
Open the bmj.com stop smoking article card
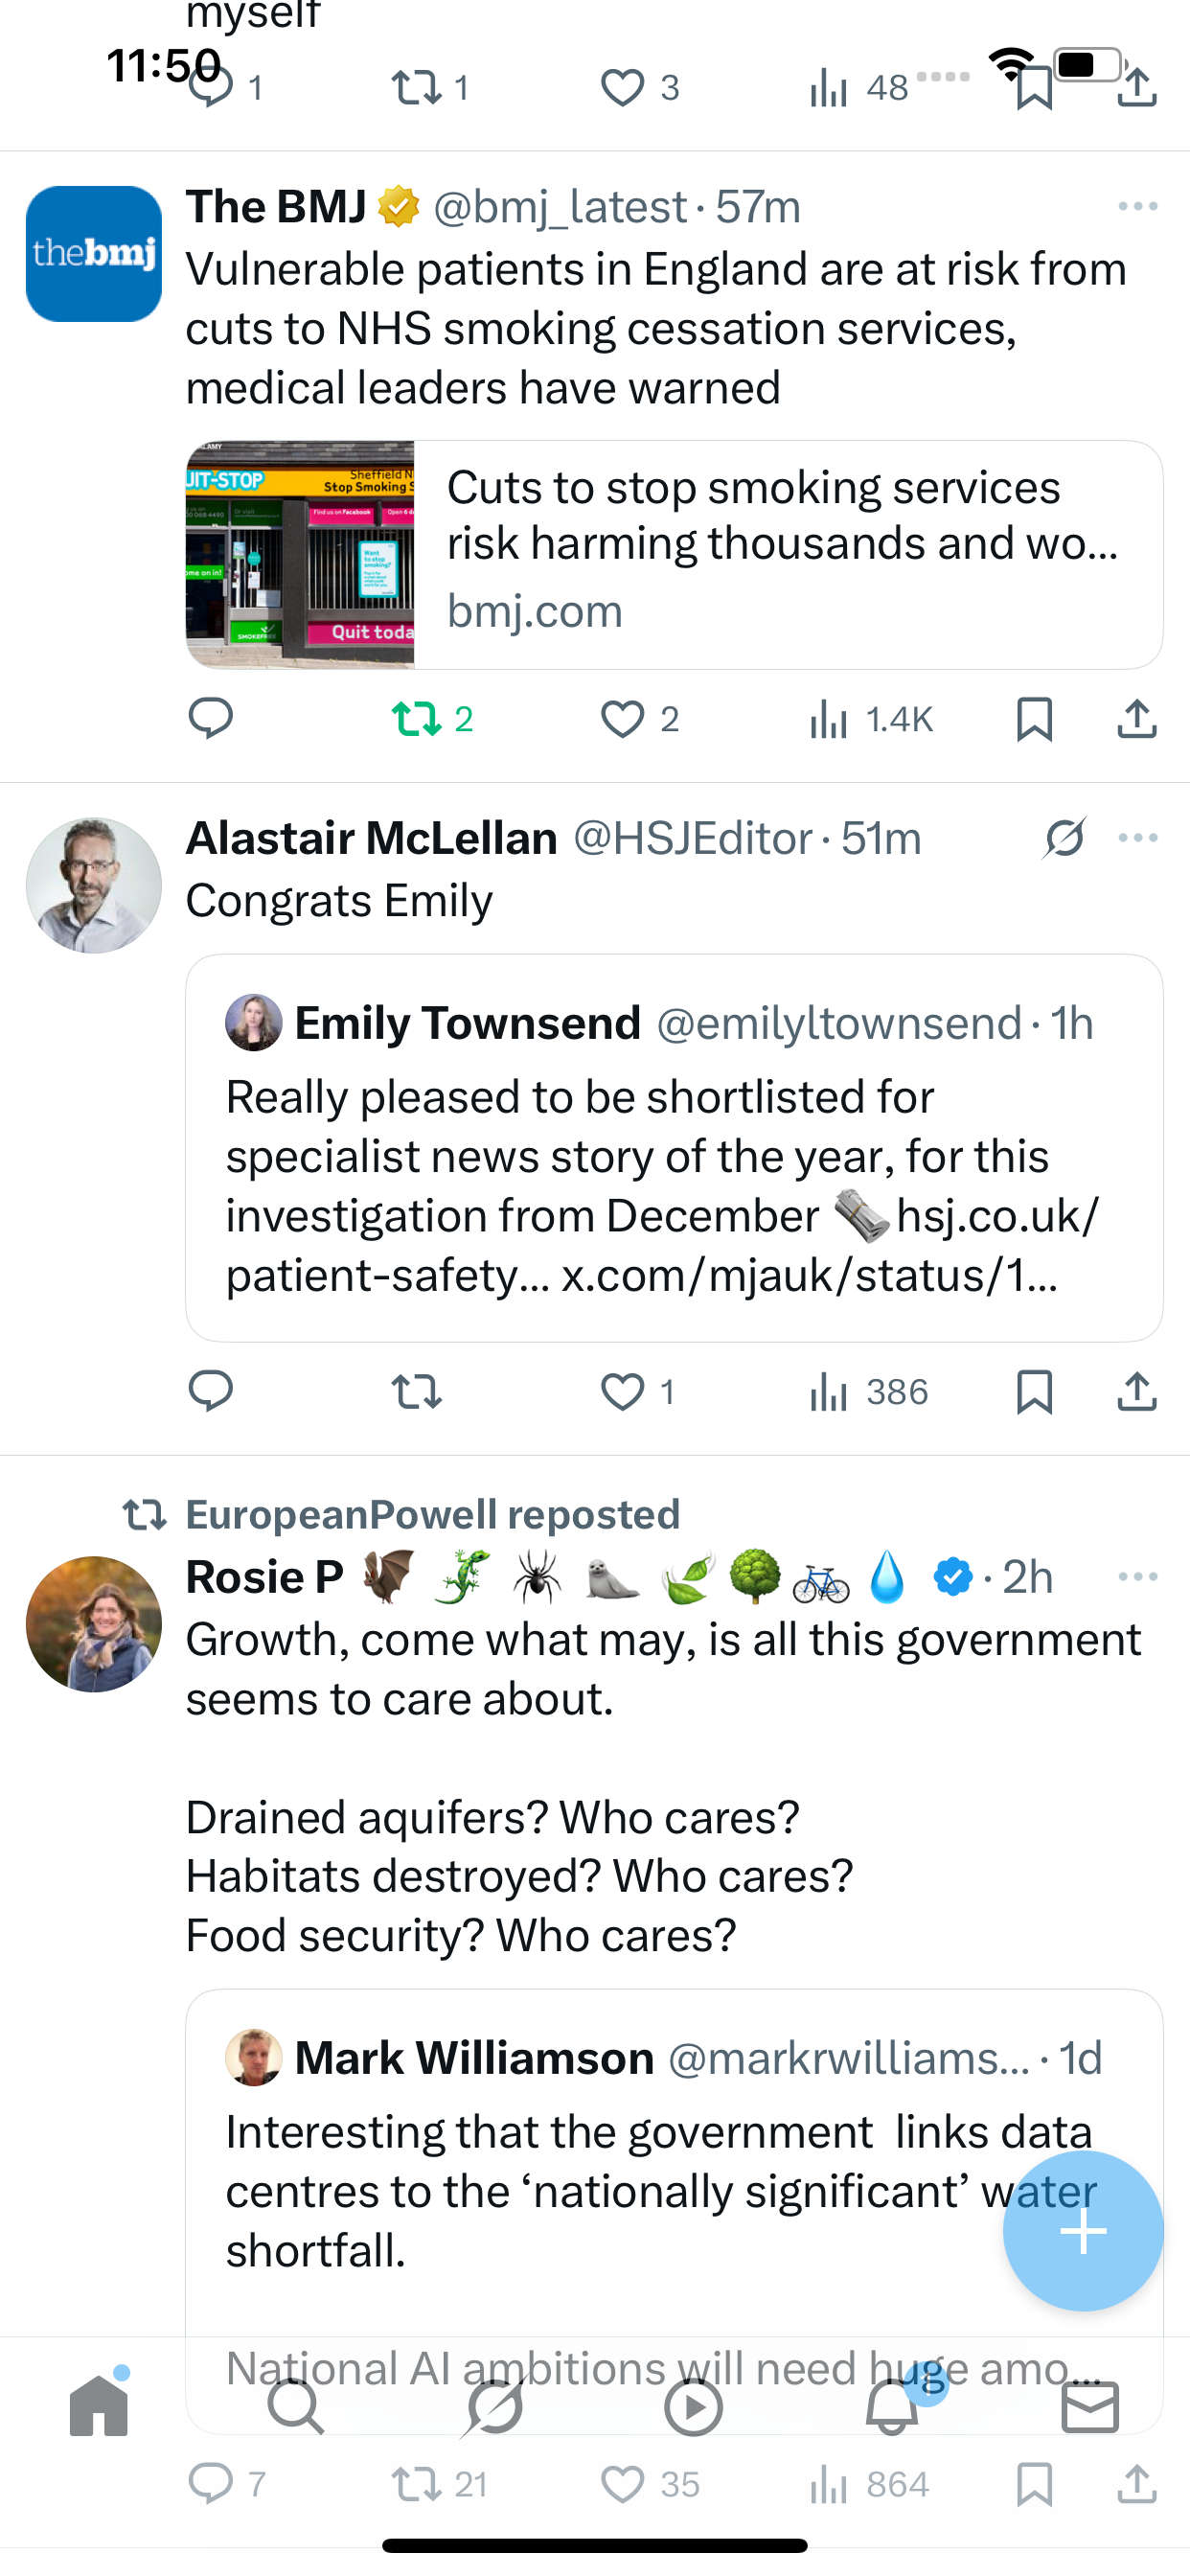[674, 554]
